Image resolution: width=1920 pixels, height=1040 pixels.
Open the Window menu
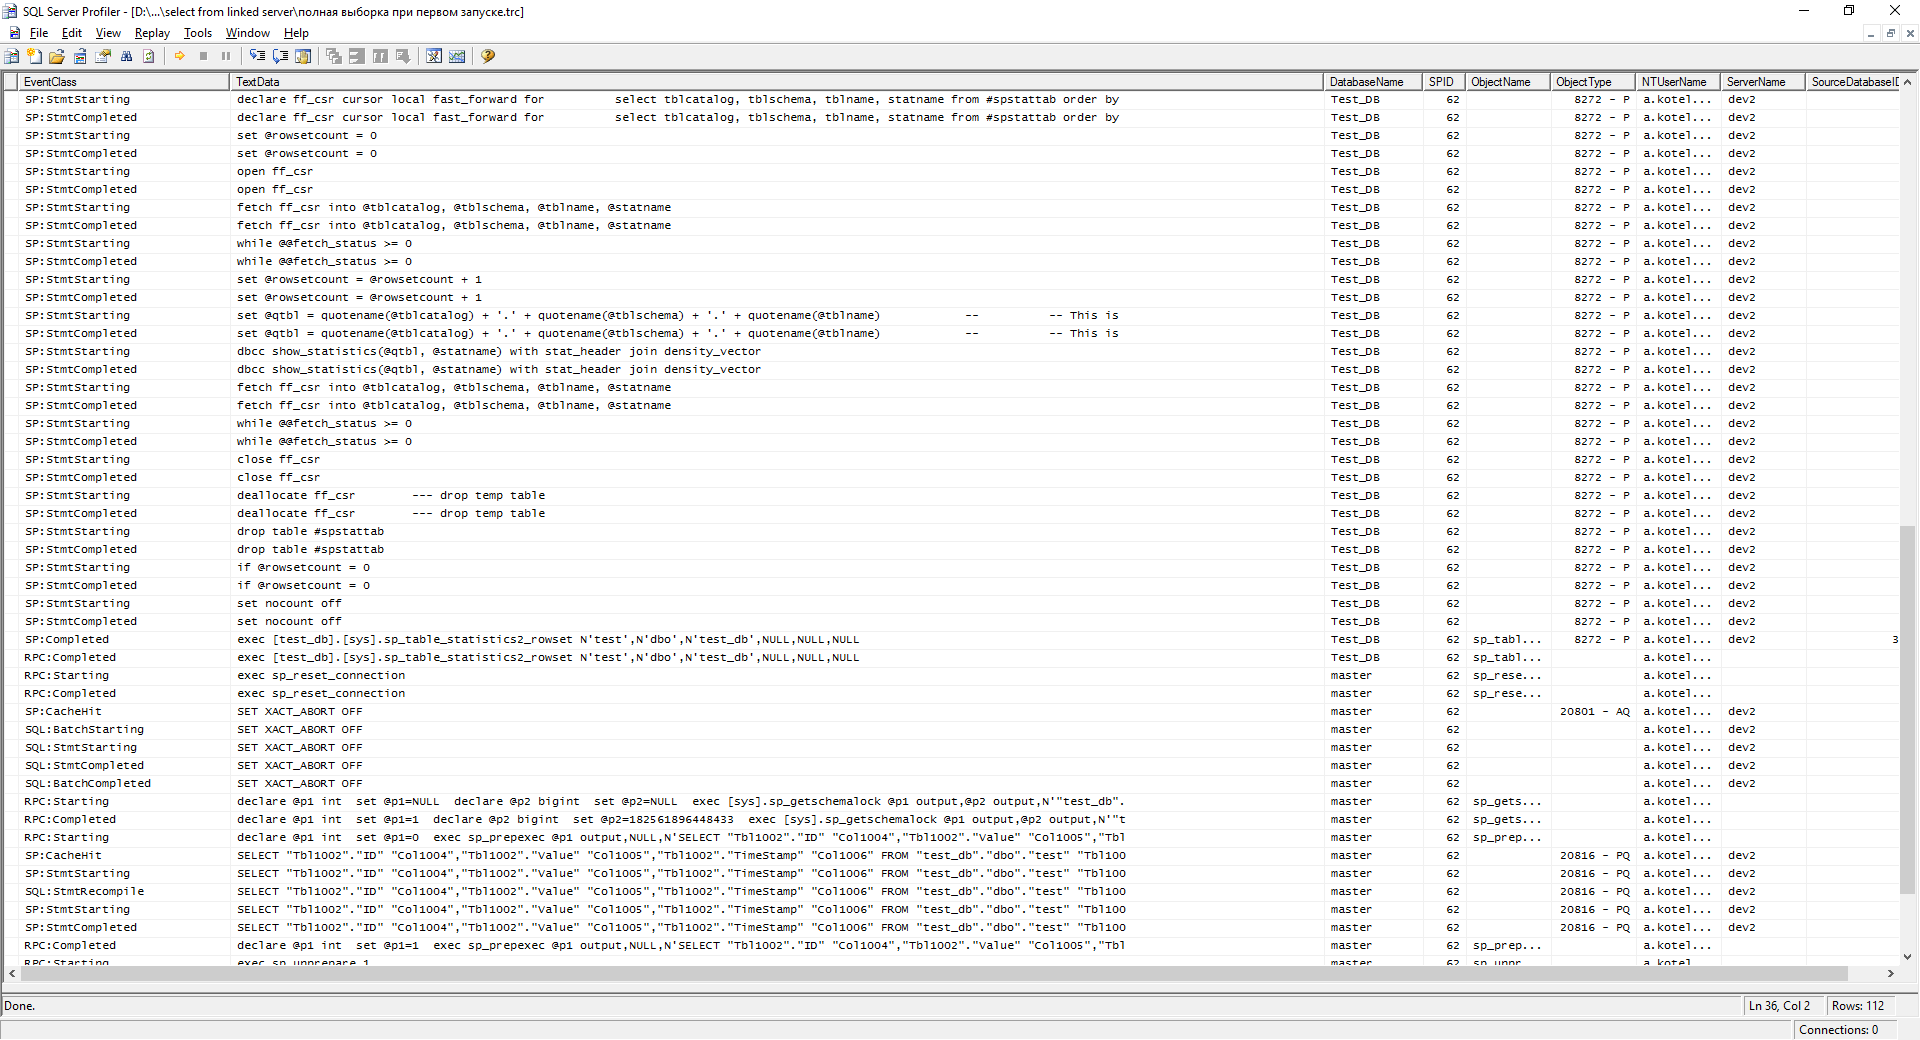(248, 33)
